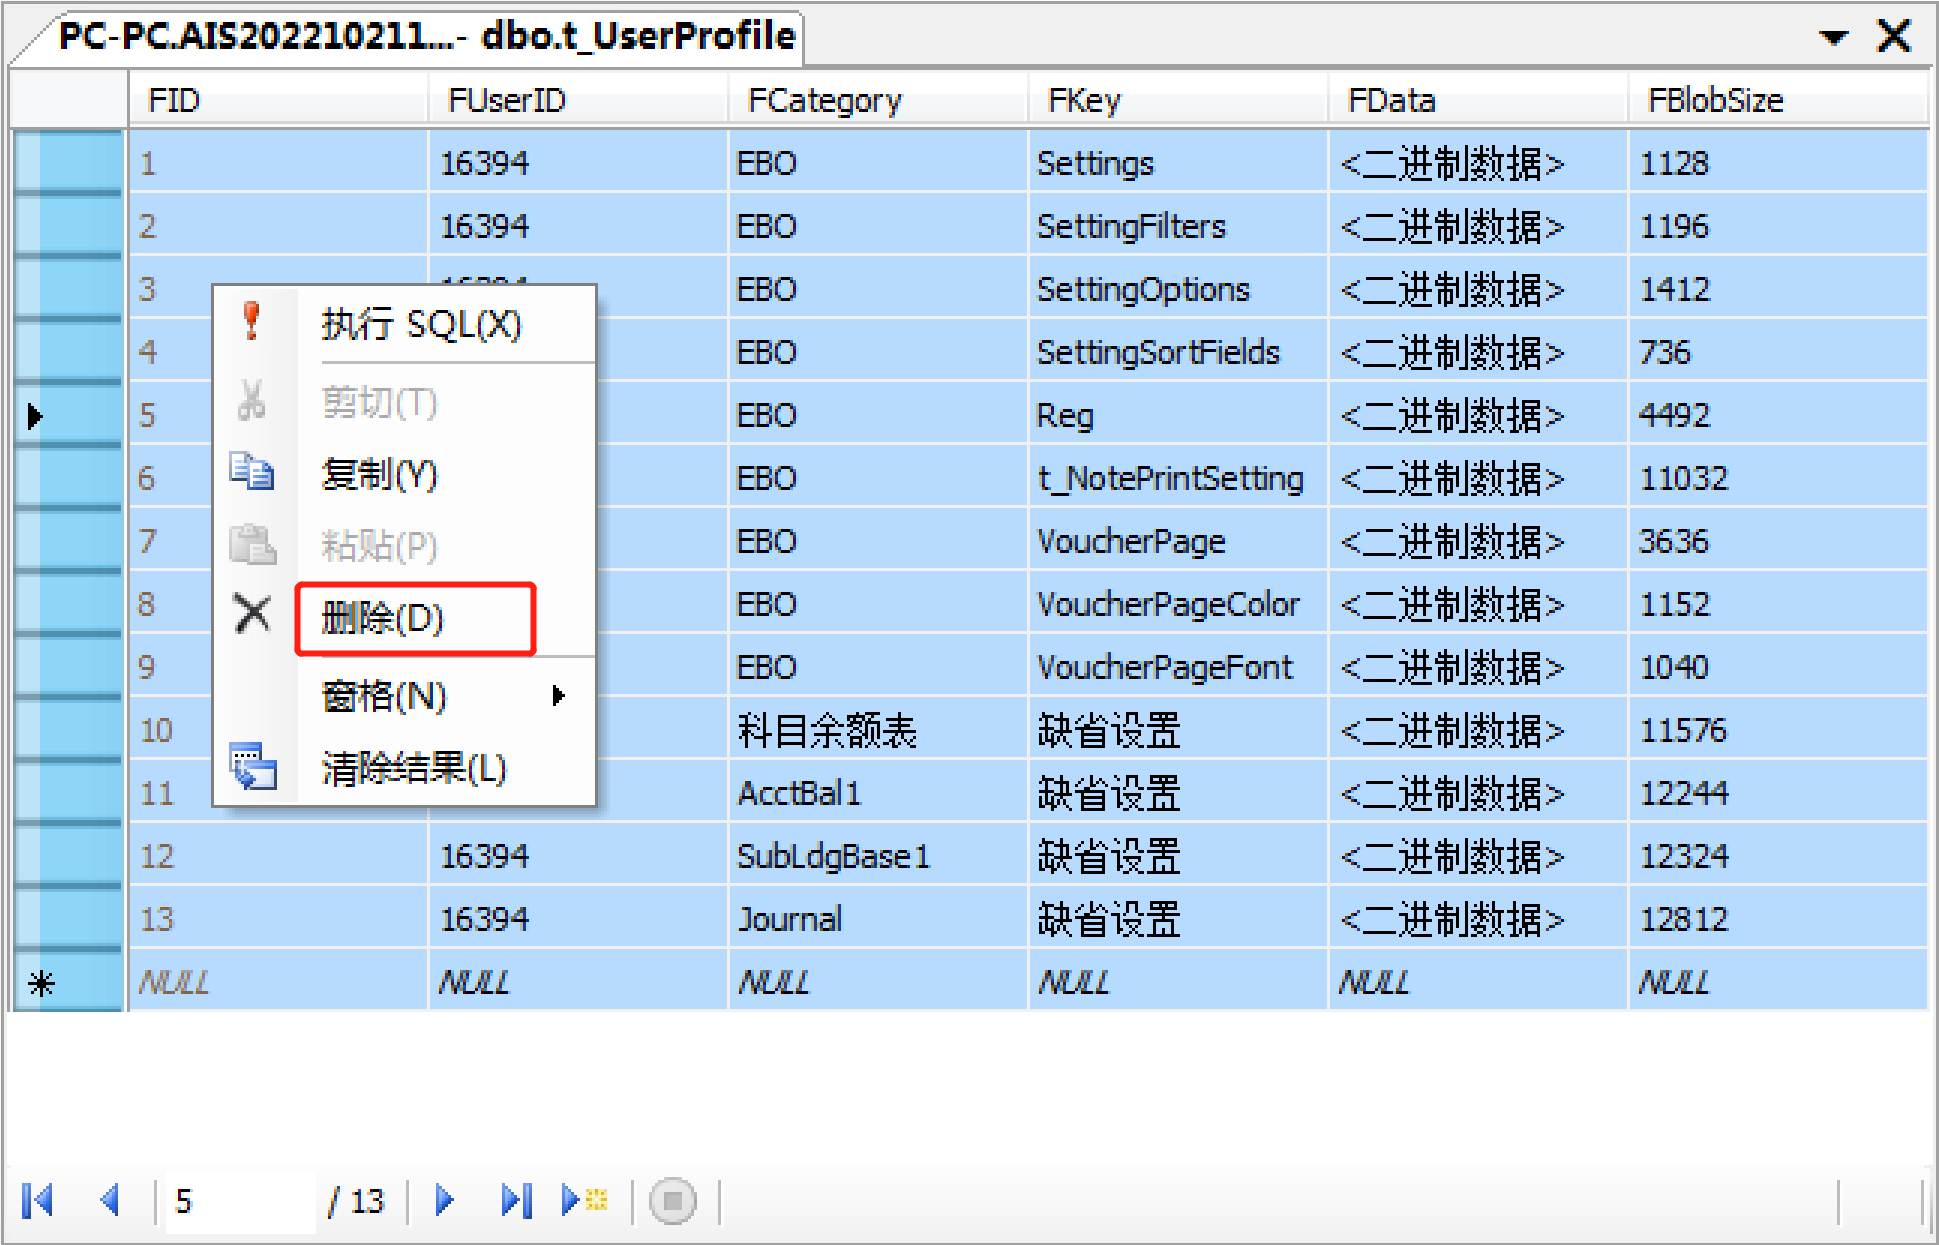Expand the 窗格(N) submenu arrow
The width and height of the screenshot is (1939, 1245).
[558, 695]
